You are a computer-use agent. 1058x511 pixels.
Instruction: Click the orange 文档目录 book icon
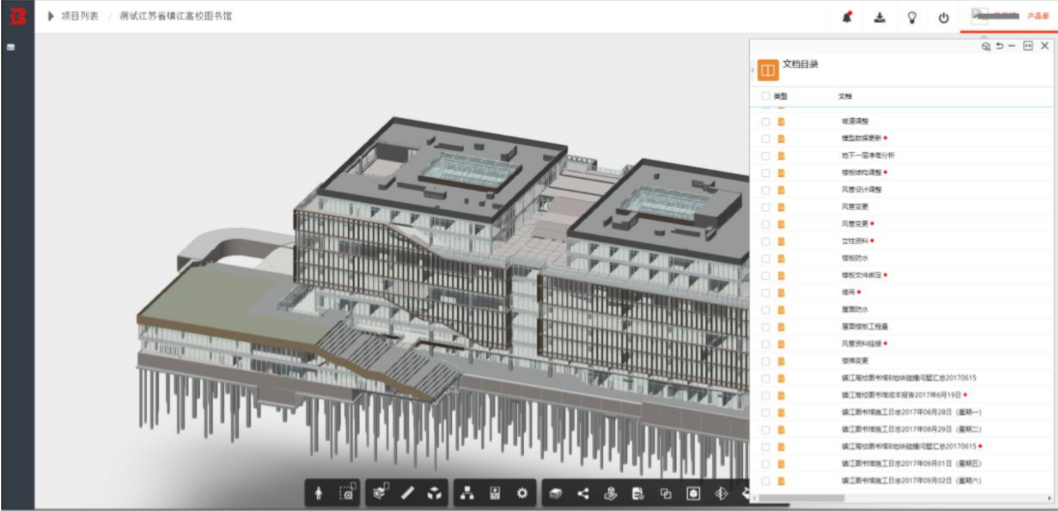click(x=768, y=70)
